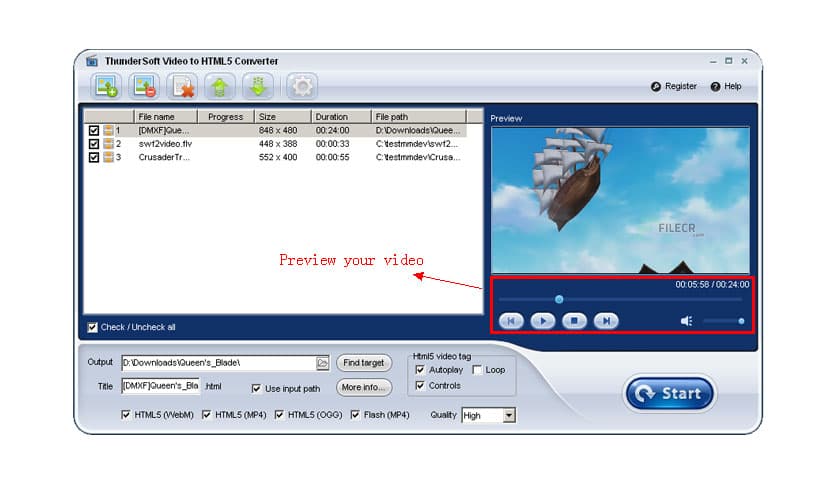Click the D:\Downloads\Quee... file path cell
This screenshot has width=836, height=484.
tap(417, 131)
